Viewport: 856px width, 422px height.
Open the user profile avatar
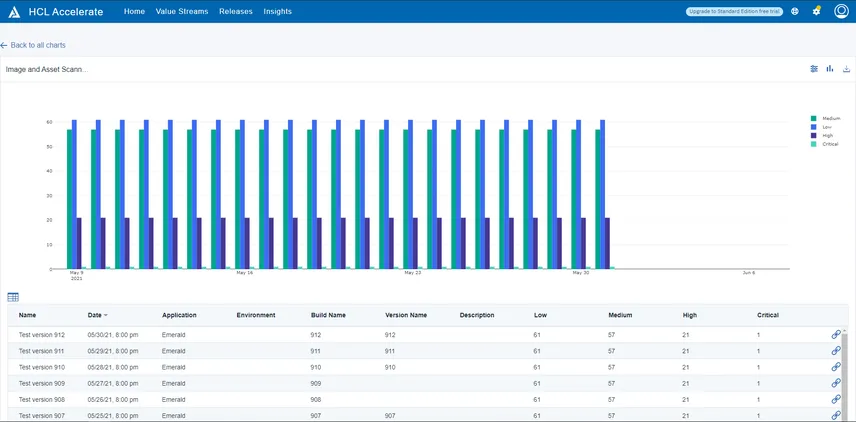point(841,11)
